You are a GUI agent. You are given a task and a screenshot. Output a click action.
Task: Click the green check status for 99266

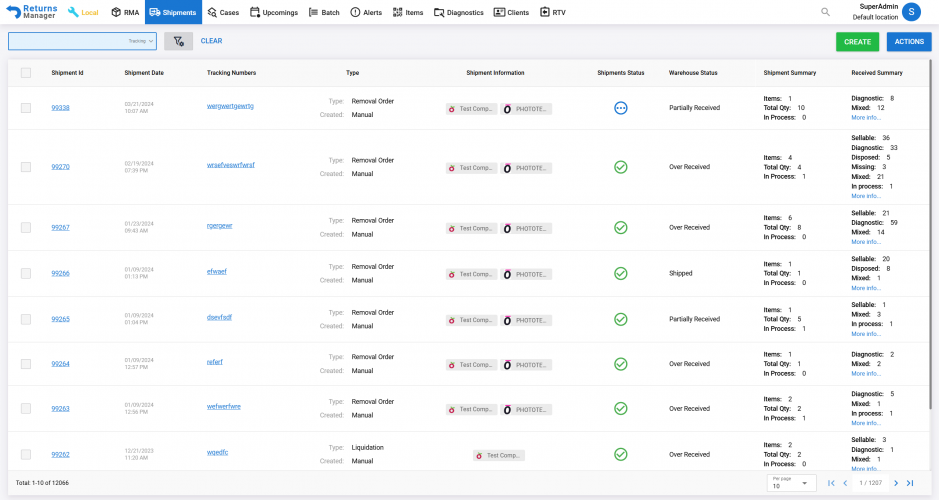click(620, 274)
